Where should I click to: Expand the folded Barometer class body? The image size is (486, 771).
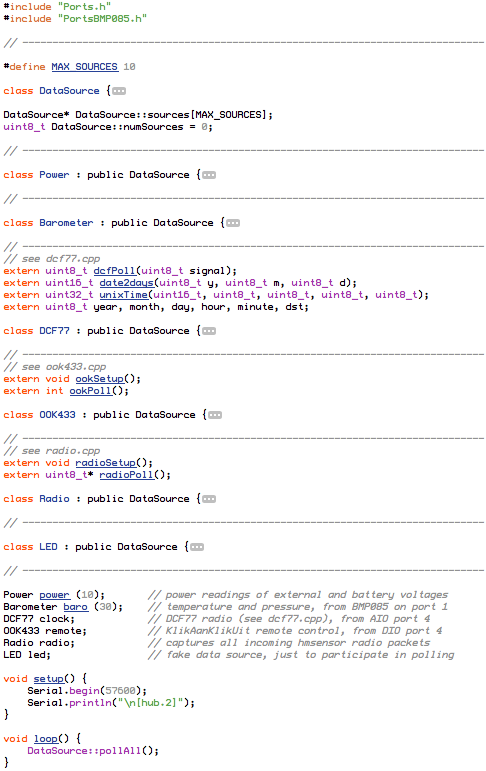[x=233, y=223]
